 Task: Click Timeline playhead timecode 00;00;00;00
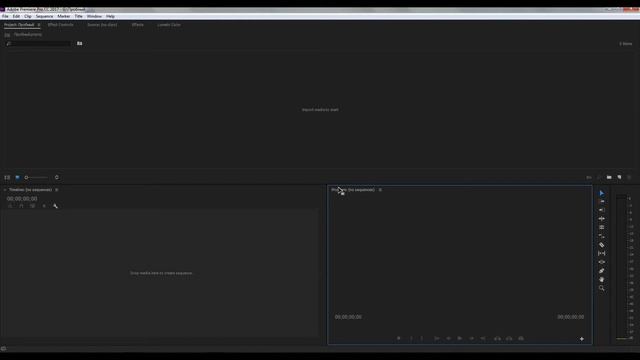point(22,199)
